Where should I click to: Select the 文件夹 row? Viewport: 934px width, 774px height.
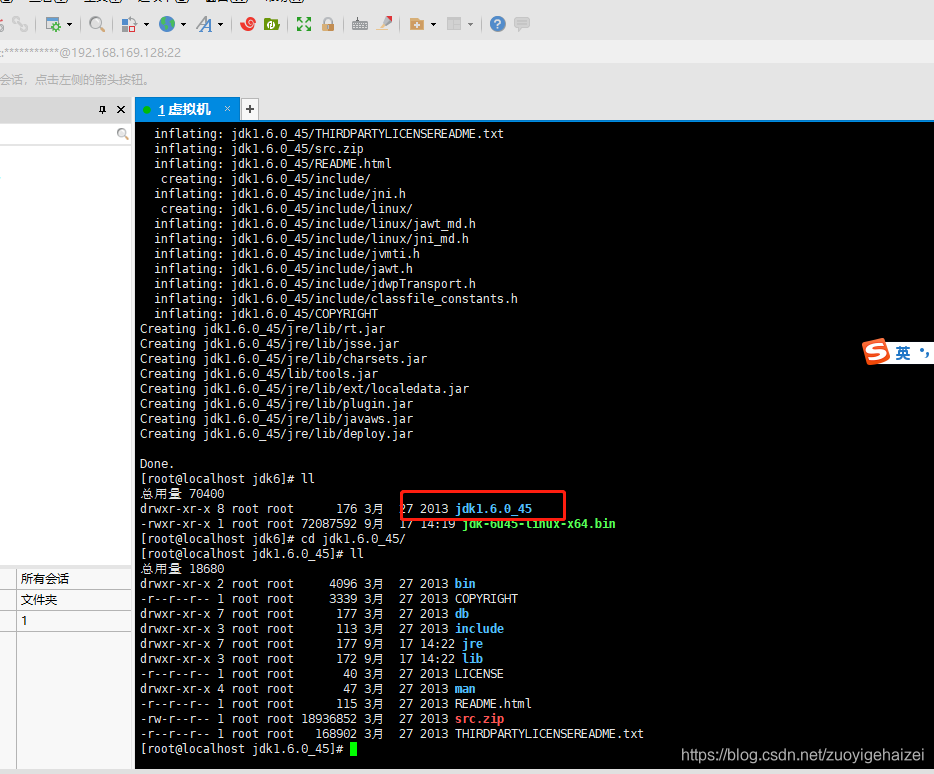pyautogui.click(x=66, y=599)
